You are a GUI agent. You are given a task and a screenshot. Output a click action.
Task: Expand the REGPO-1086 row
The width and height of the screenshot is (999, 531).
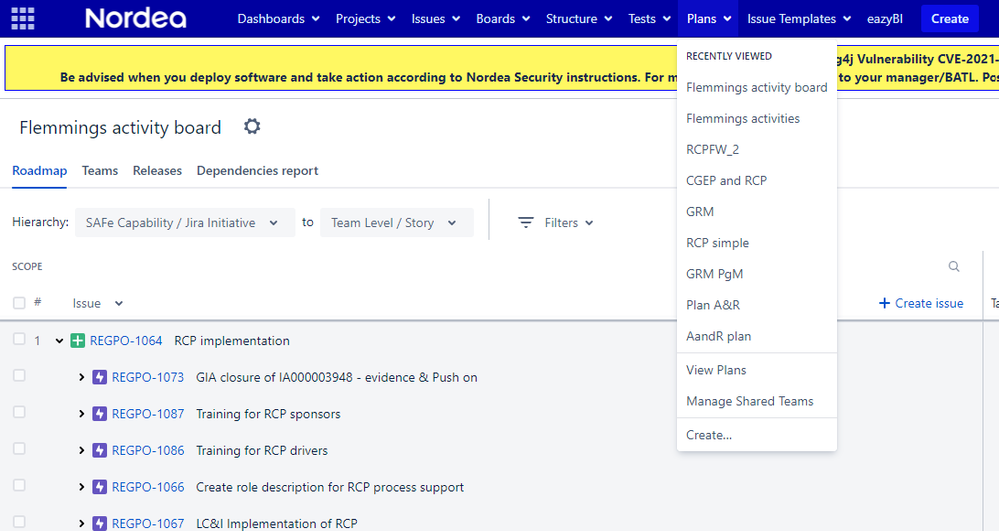pyautogui.click(x=82, y=451)
